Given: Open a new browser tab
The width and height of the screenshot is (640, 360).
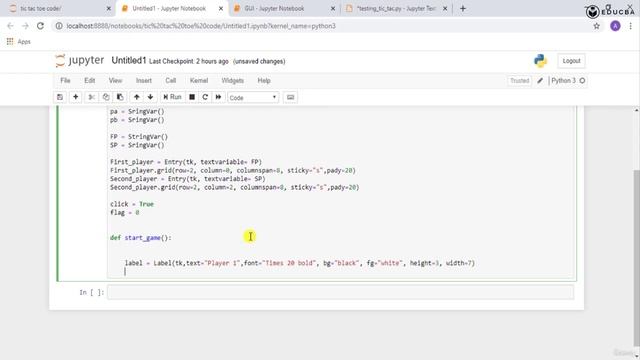Looking at the screenshot, I should click(x=463, y=8).
